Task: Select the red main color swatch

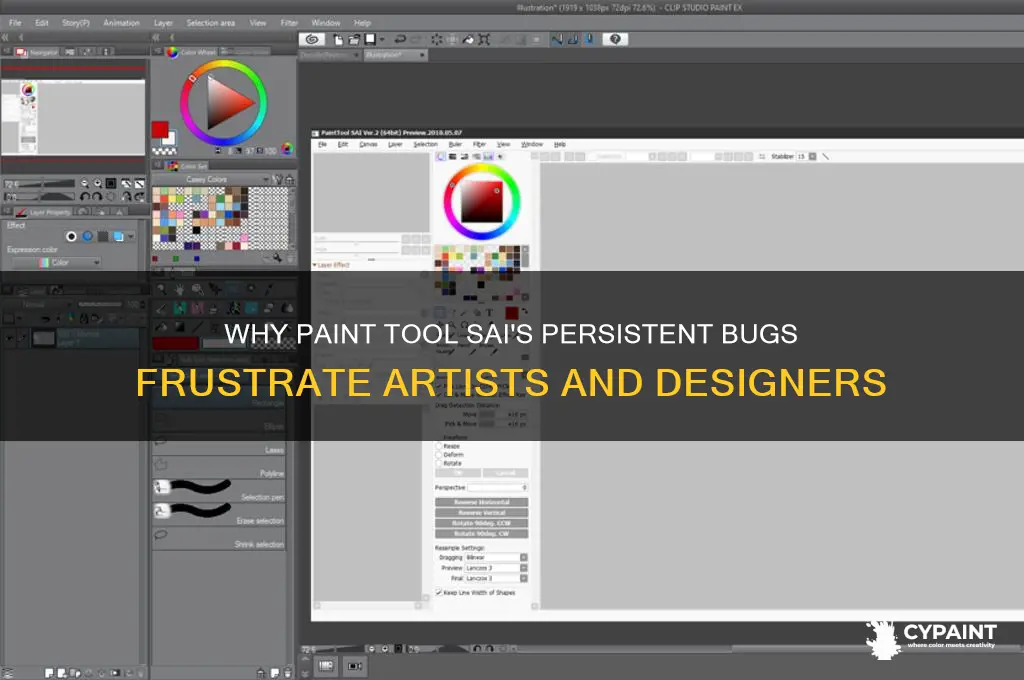Action: point(160,129)
